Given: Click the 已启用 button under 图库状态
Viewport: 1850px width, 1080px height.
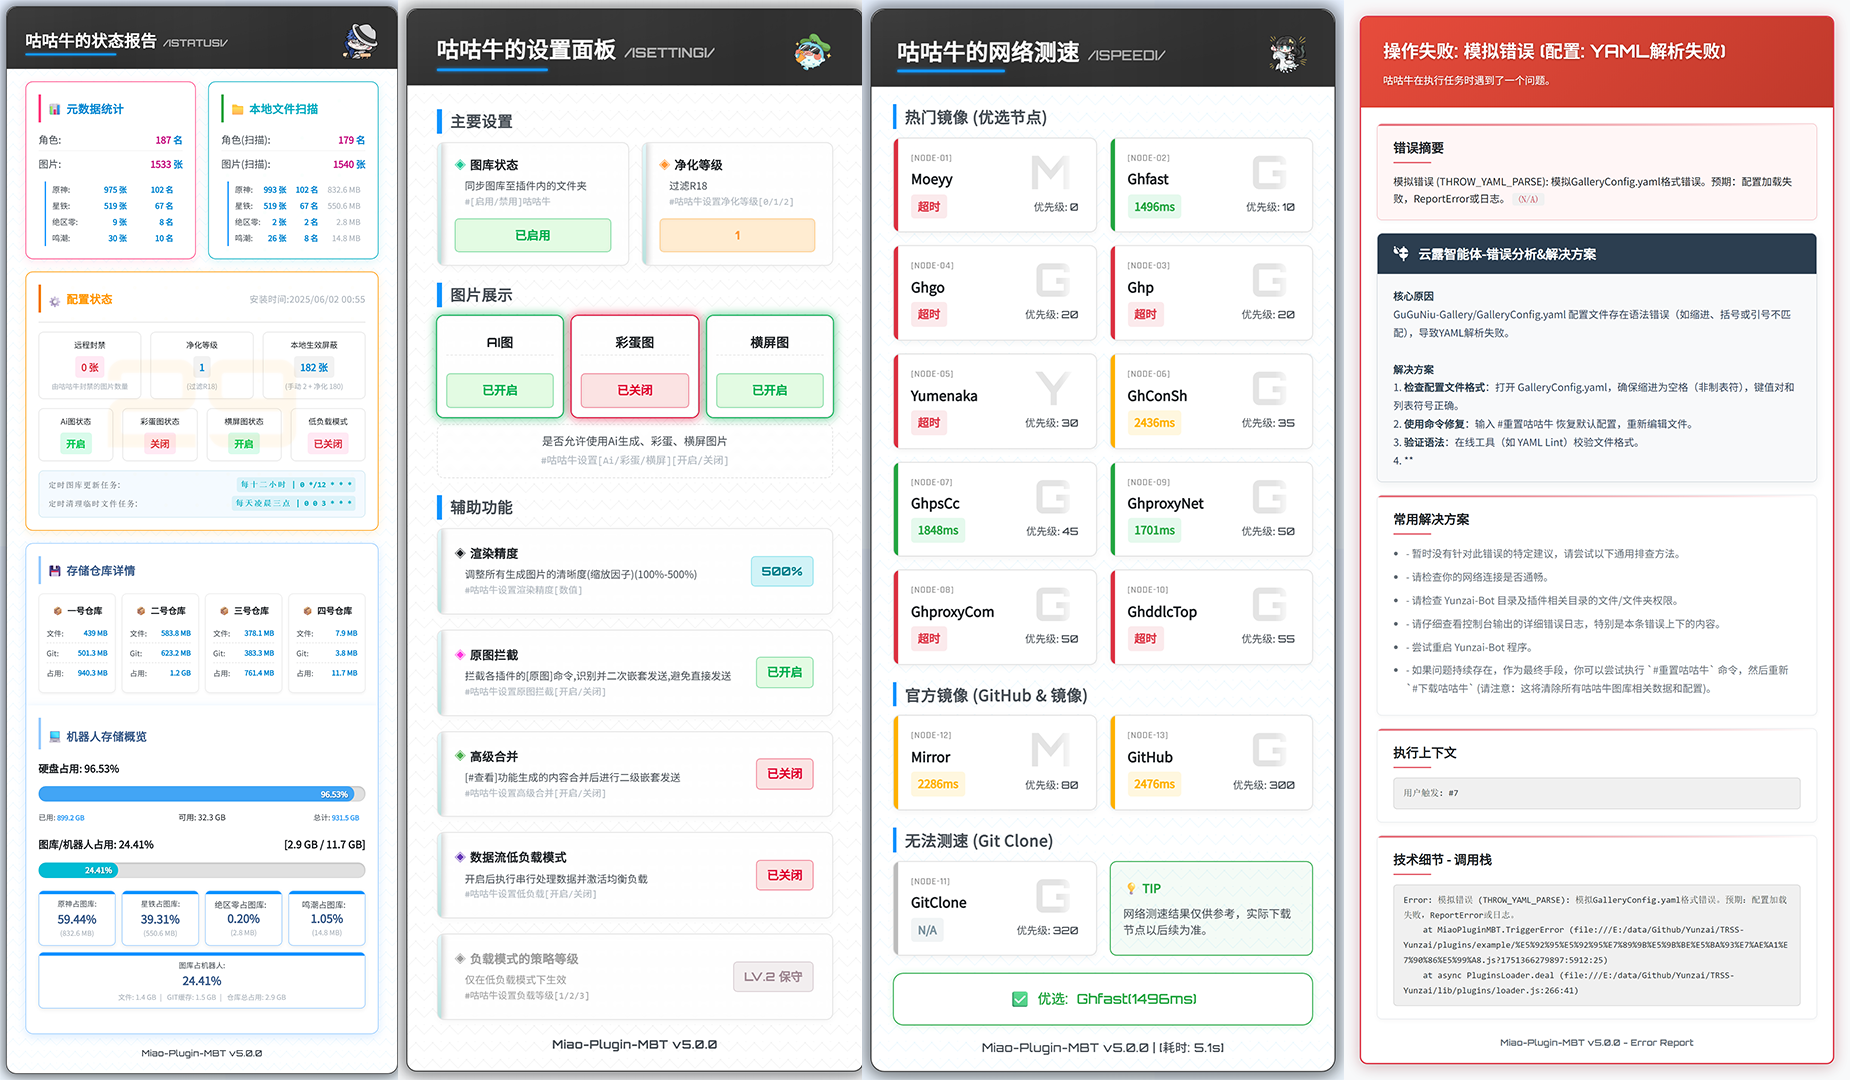Looking at the screenshot, I should tap(533, 235).
